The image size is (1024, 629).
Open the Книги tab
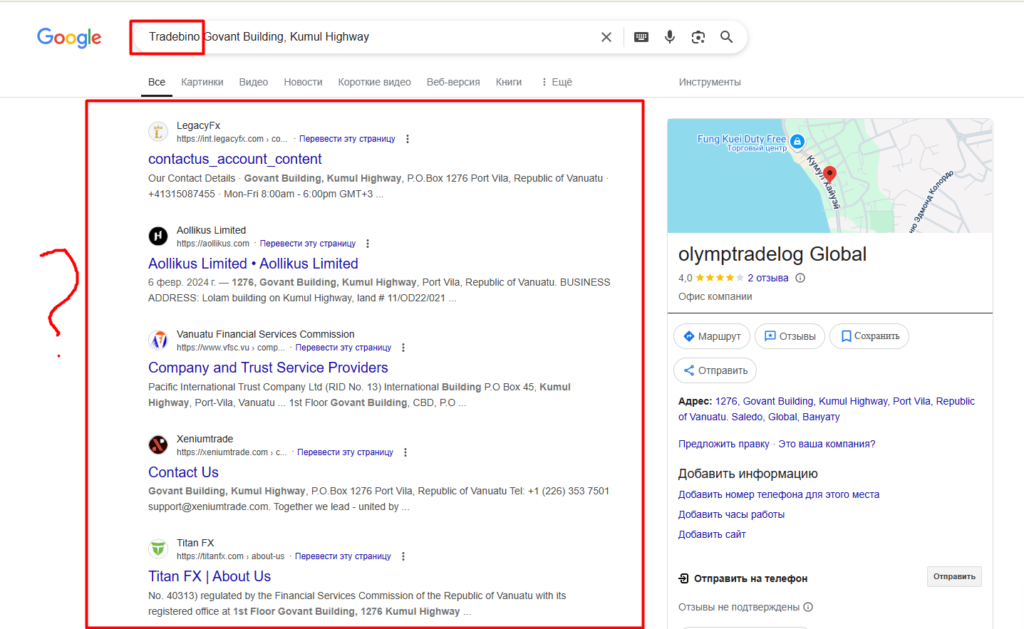pos(509,82)
